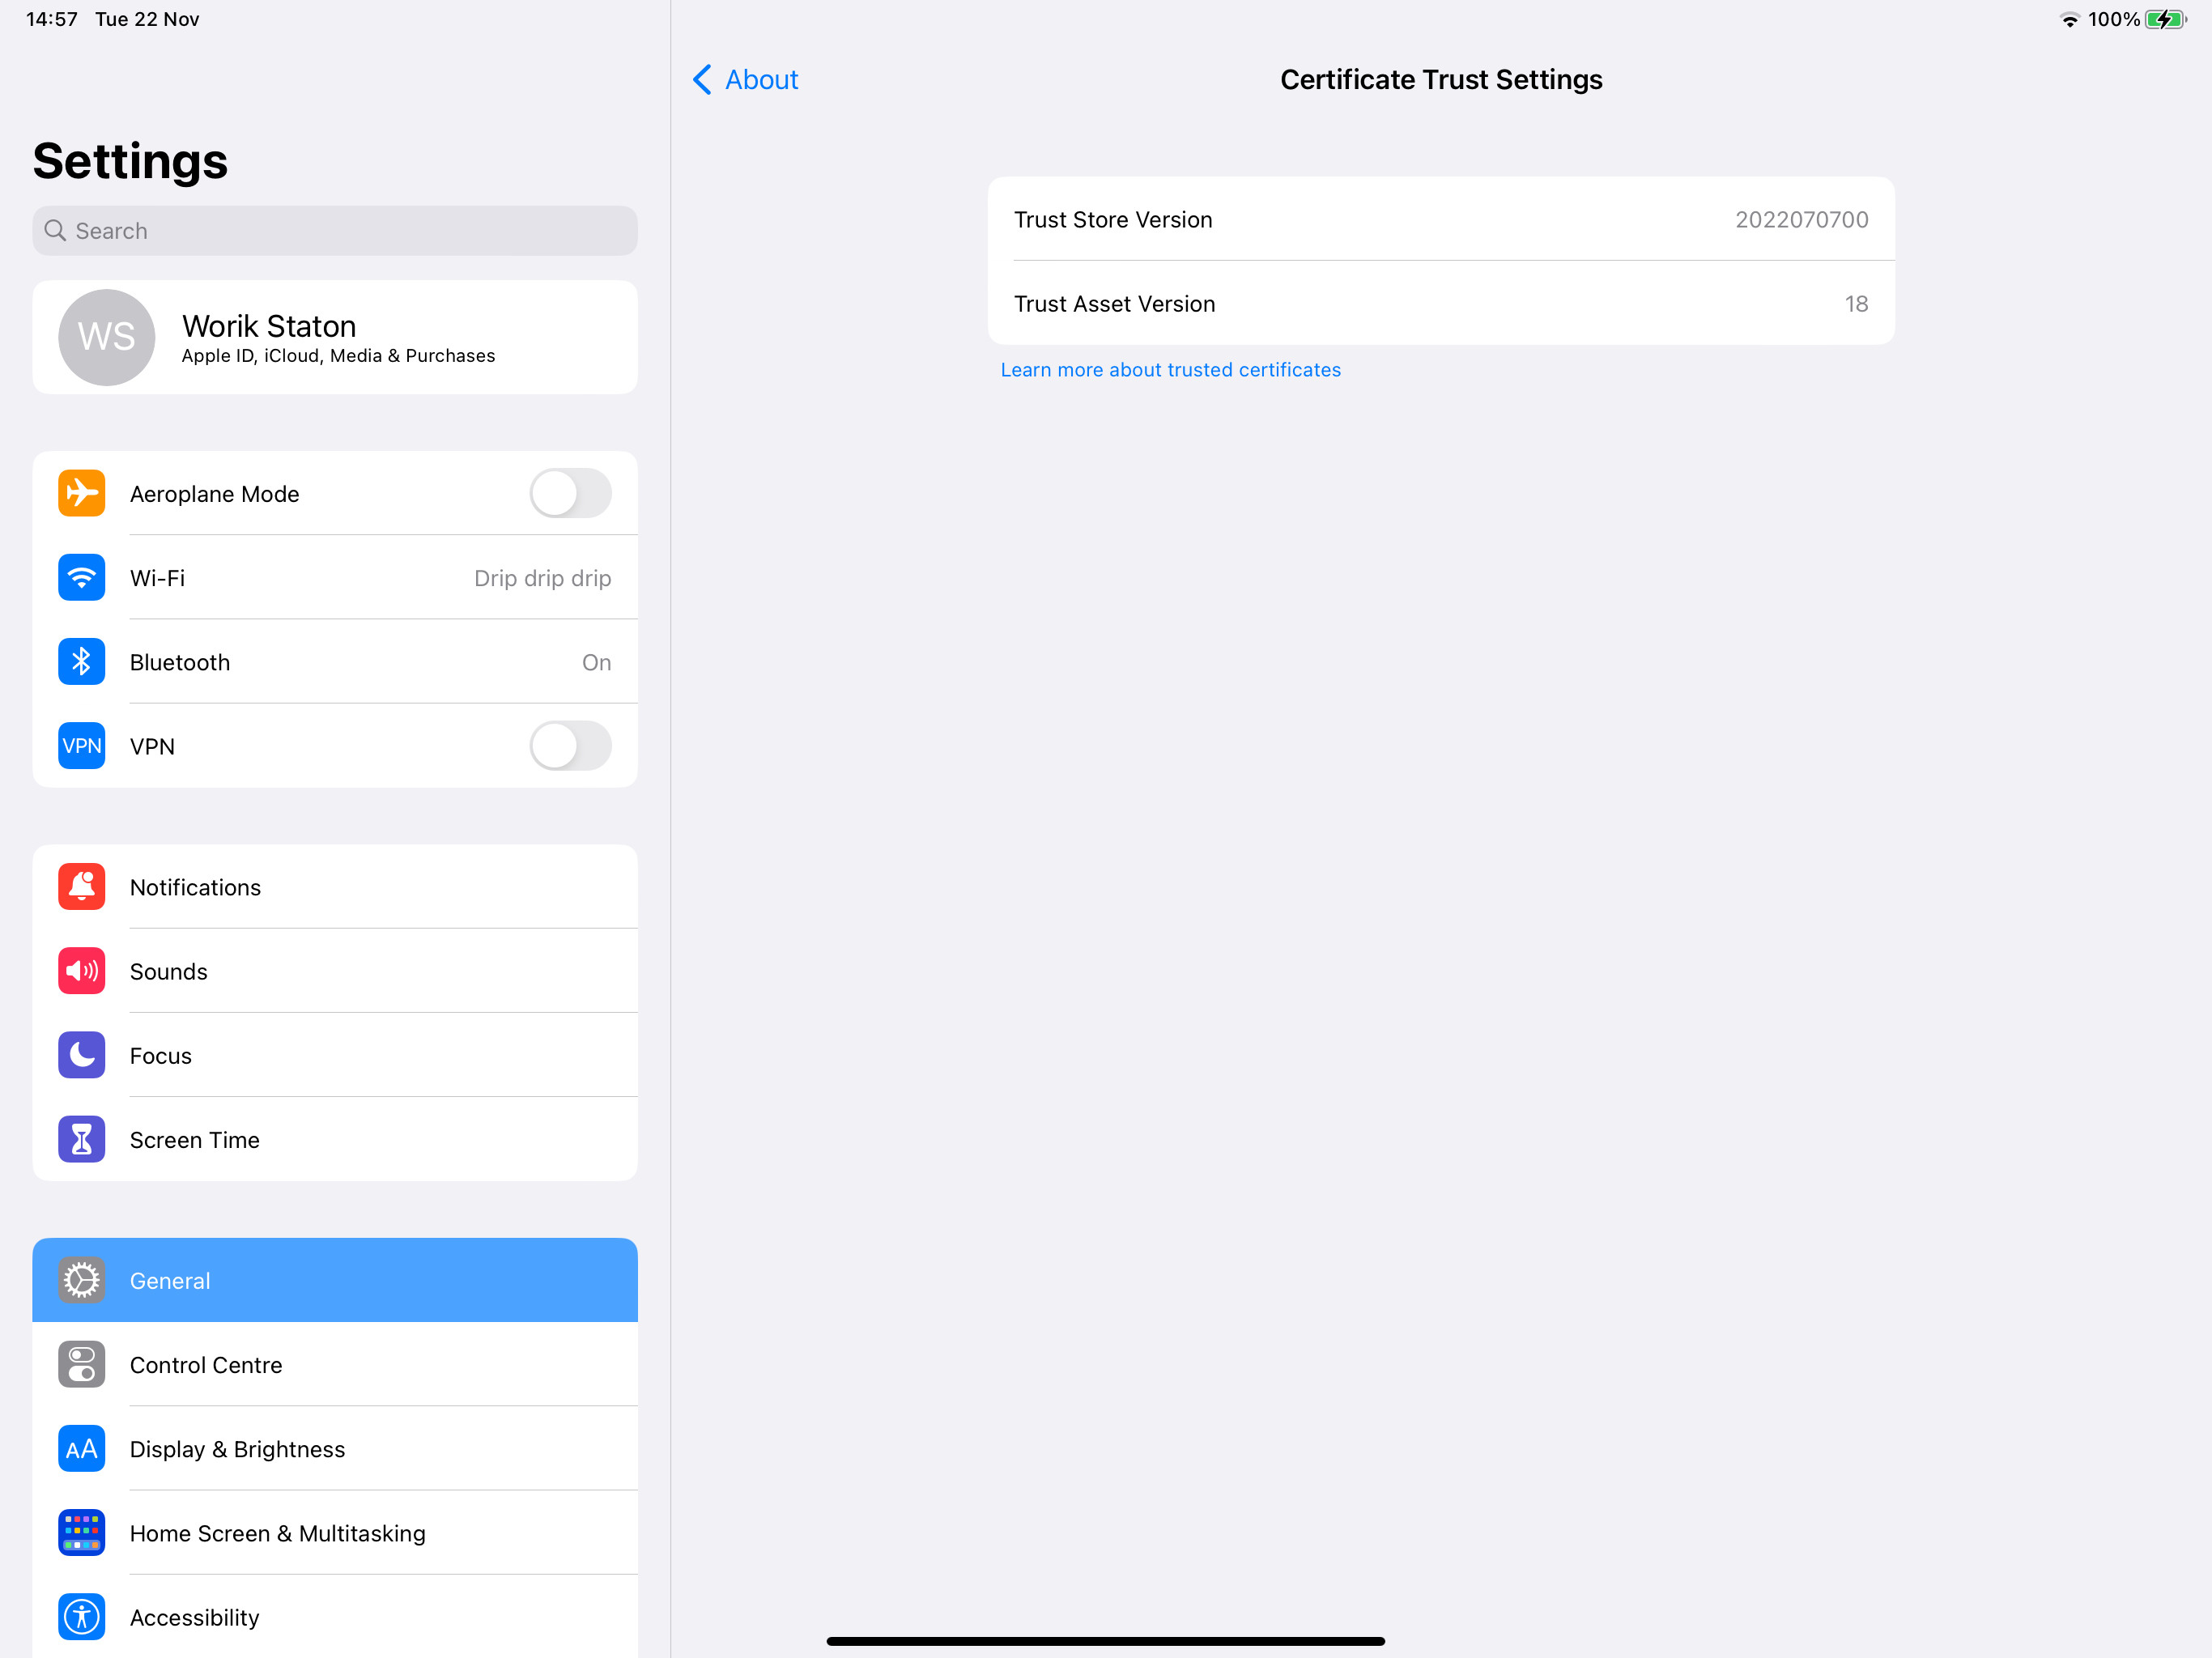Click the WS profile avatar
This screenshot has height=1658, width=2212.
pyautogui.click(x=106, y=337)
